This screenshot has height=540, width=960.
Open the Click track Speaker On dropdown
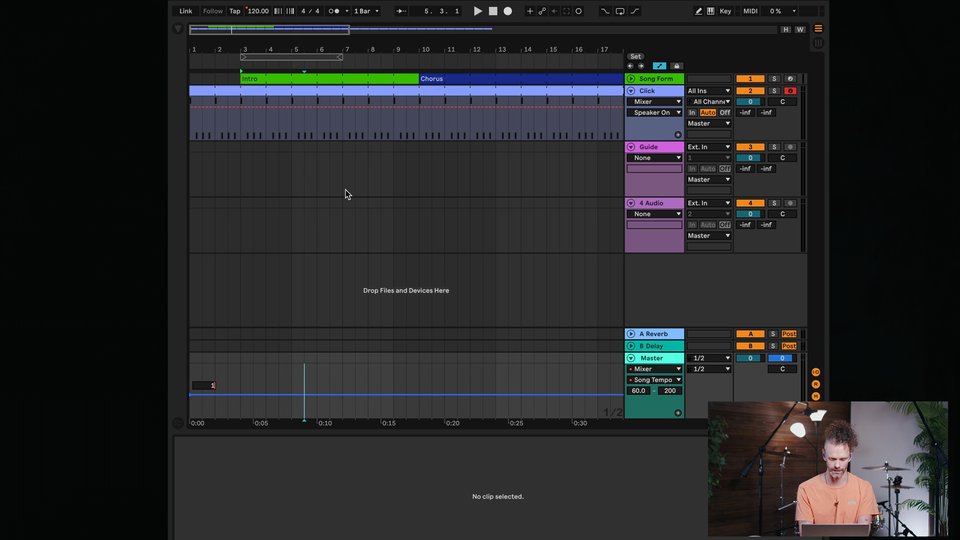pyautogui.click(x=654, y=113)
